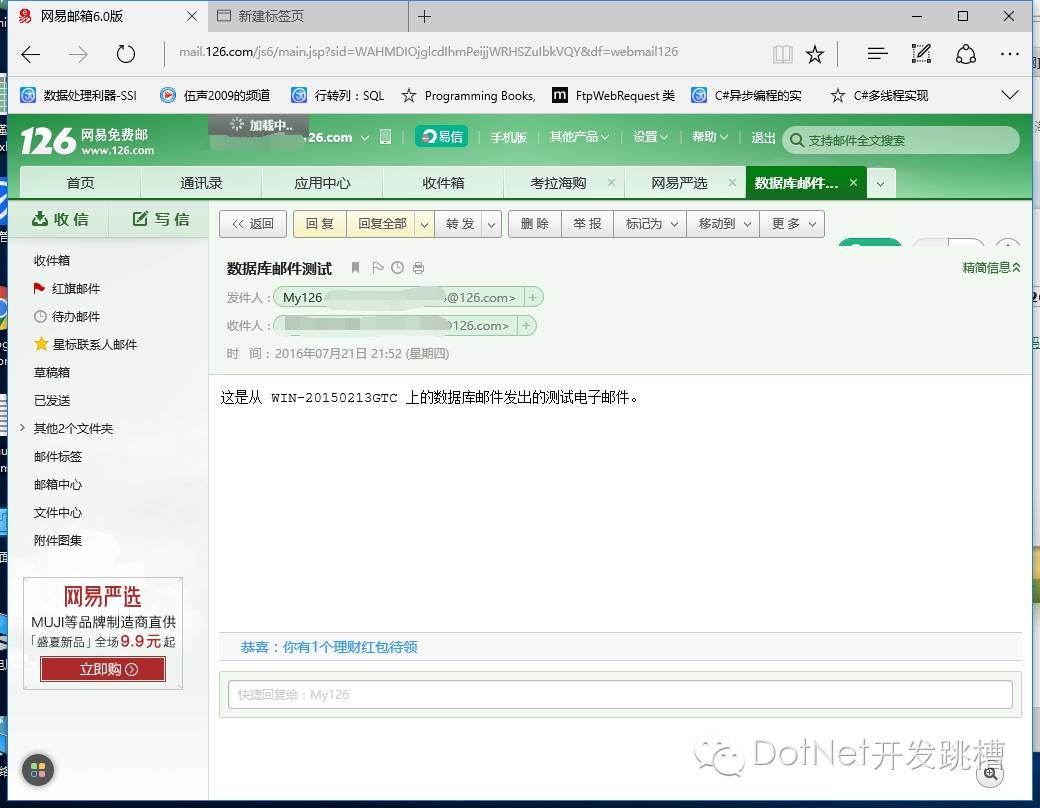This screenshot has width=1040, height=808.
Task: Expand the bookmarks bar overflow chevron
Action: click(x=1009, y=96)
